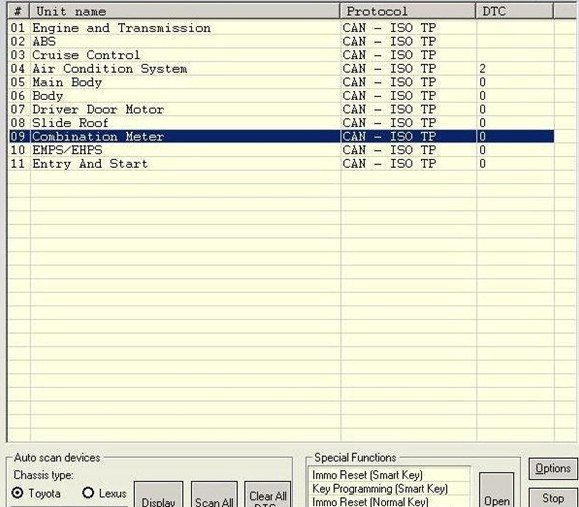This screenshot has width=579, height=507.
Task: Select the Toyota chassis type radio button
Action: point(17,493)
